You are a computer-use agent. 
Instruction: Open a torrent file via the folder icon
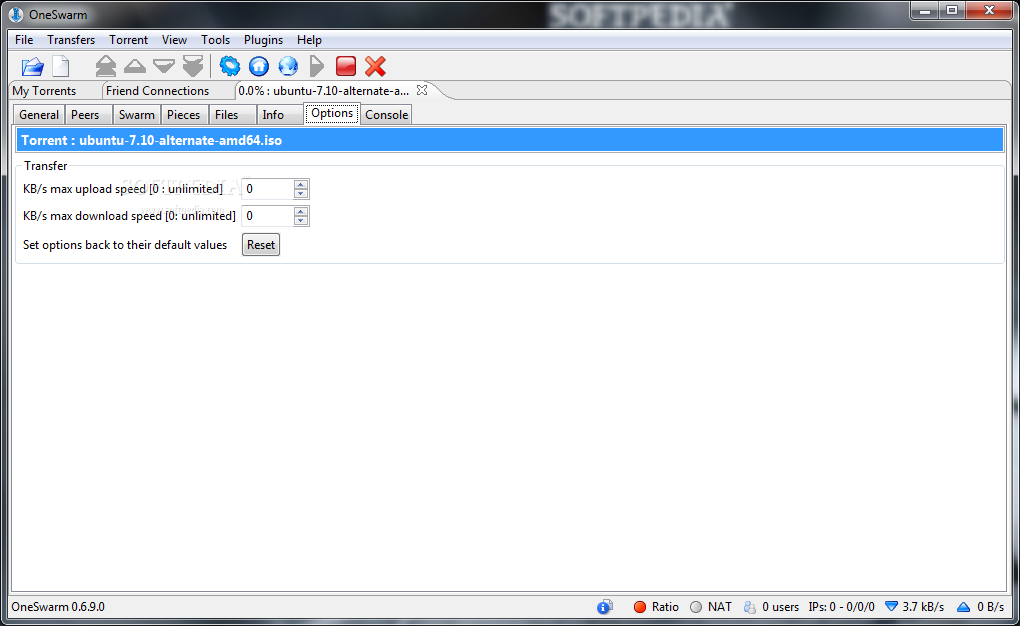click(x=32, y=66)
